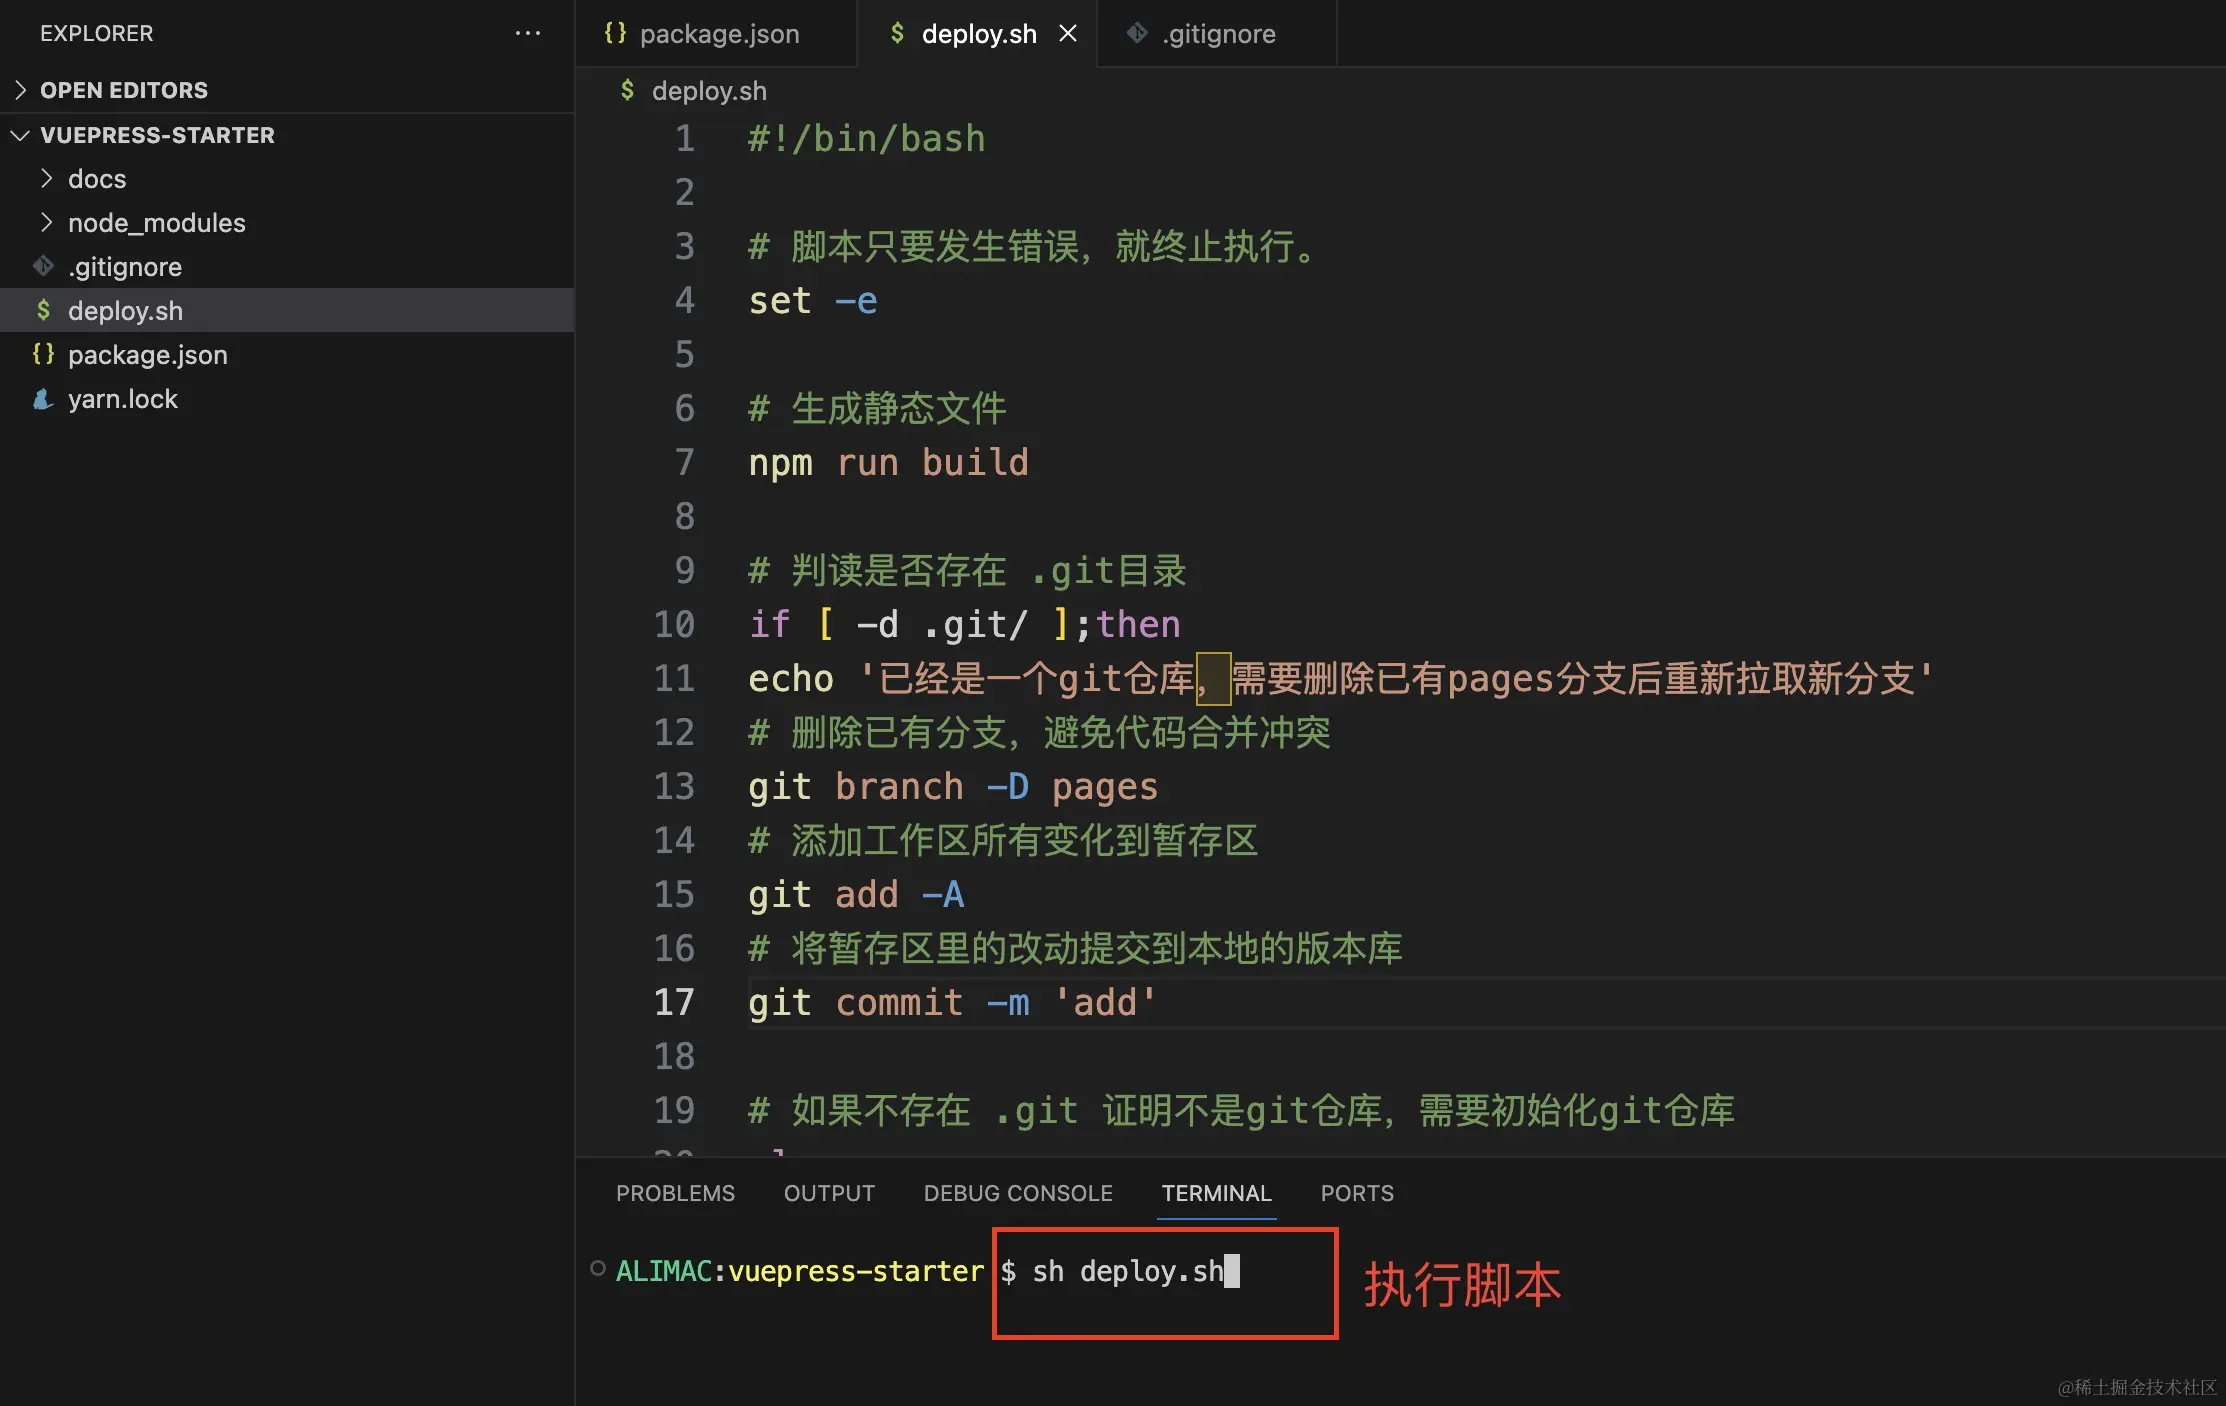
Task: Click the deploy.sh breadcrumb label
Action: (x=709, y=91)
